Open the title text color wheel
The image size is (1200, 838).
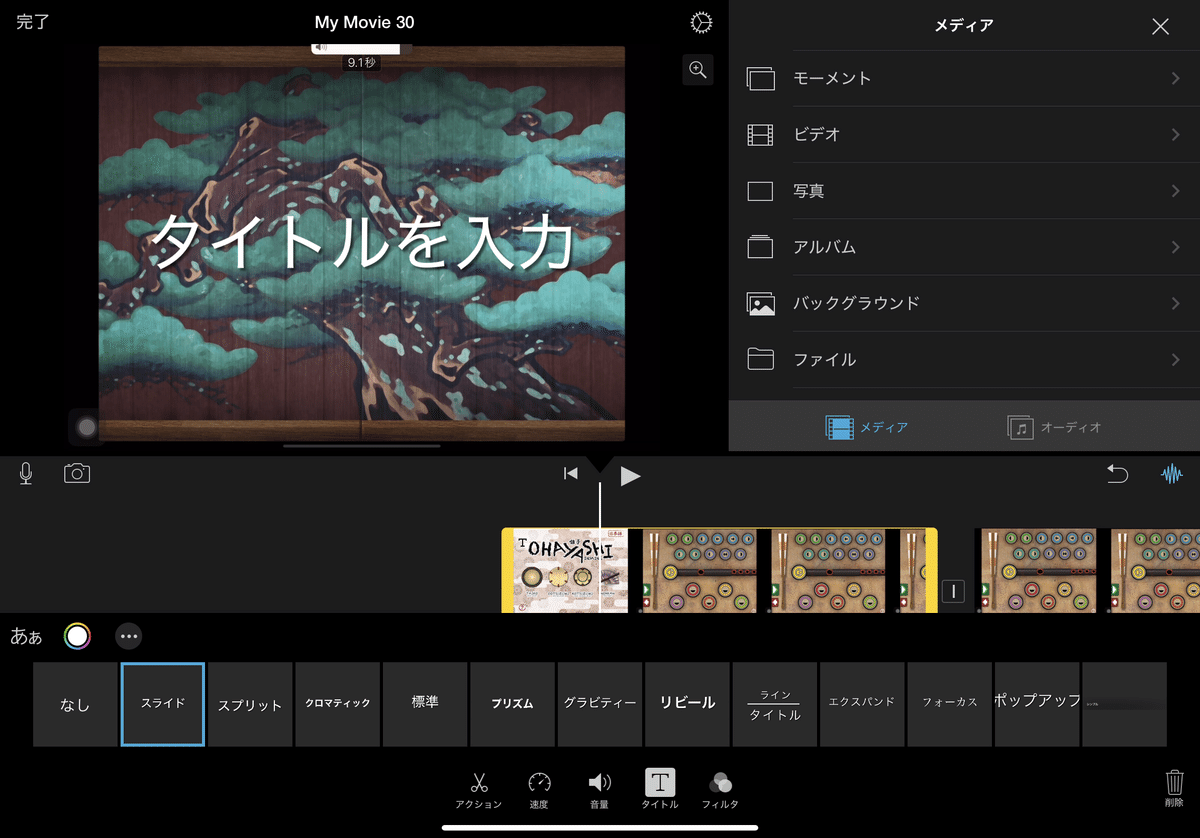point(77,636)
